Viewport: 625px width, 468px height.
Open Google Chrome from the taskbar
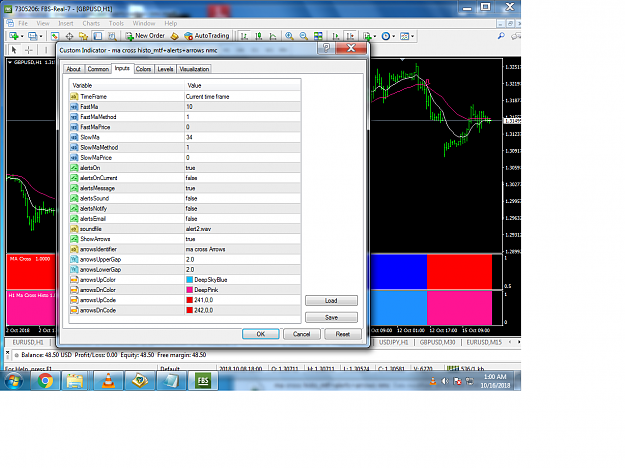[x=46, y=381]
